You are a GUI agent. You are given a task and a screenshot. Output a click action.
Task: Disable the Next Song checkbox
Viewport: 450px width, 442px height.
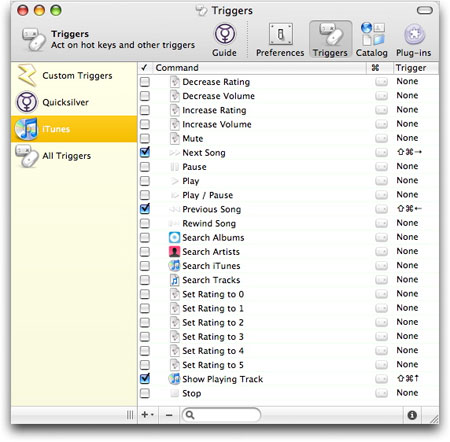point(145,152)
